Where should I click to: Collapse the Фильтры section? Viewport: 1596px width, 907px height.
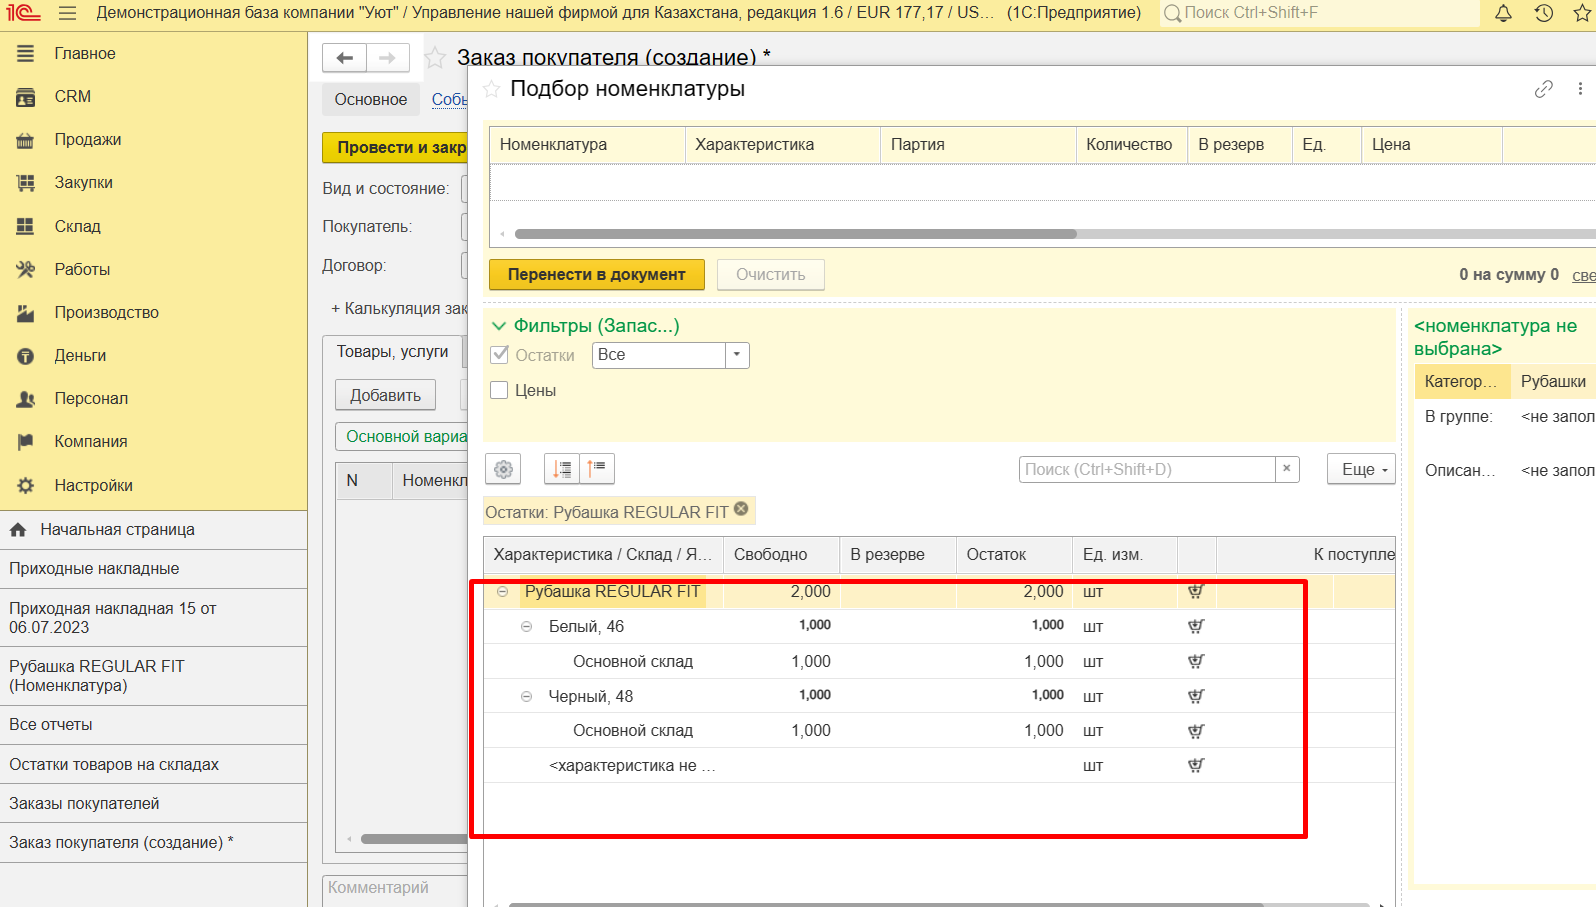(498, 326)
